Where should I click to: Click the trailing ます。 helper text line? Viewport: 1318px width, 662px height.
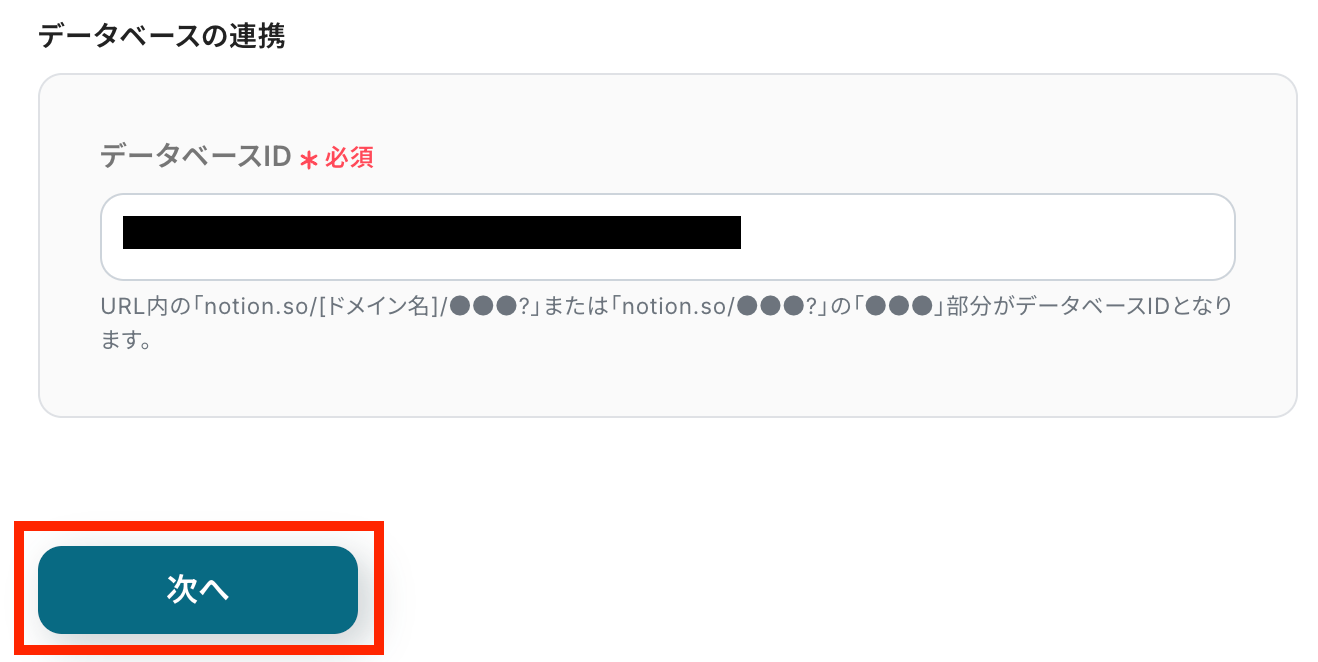click(126, 341)
